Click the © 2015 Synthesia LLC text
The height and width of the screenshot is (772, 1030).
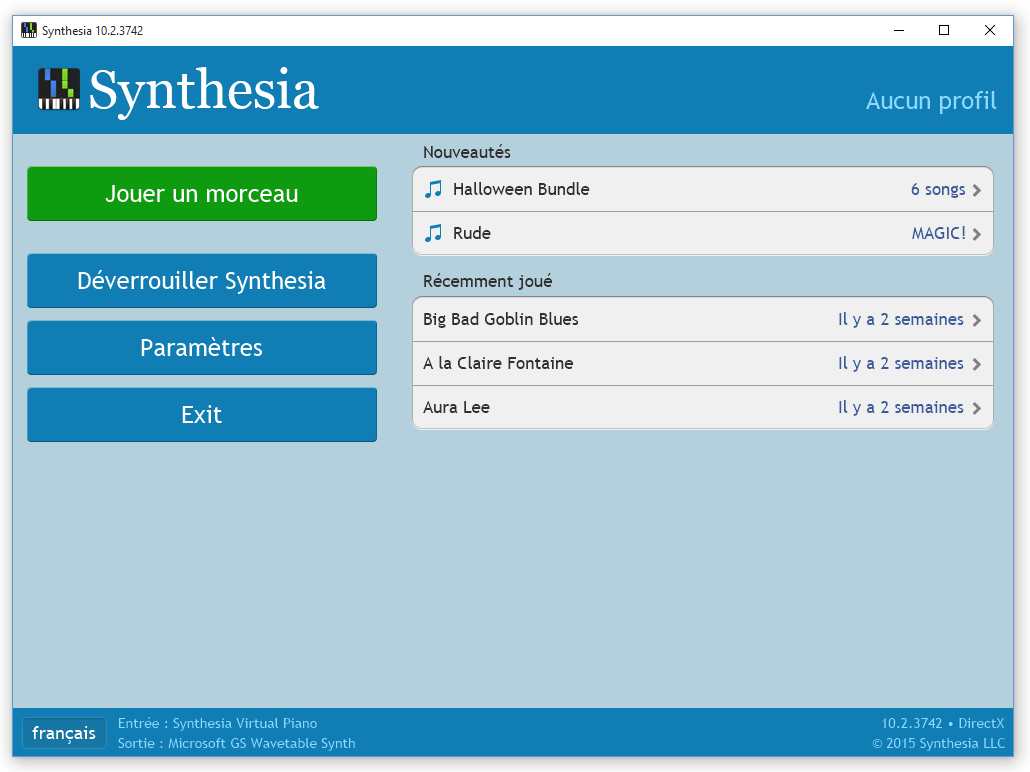(x=939, y=743)
